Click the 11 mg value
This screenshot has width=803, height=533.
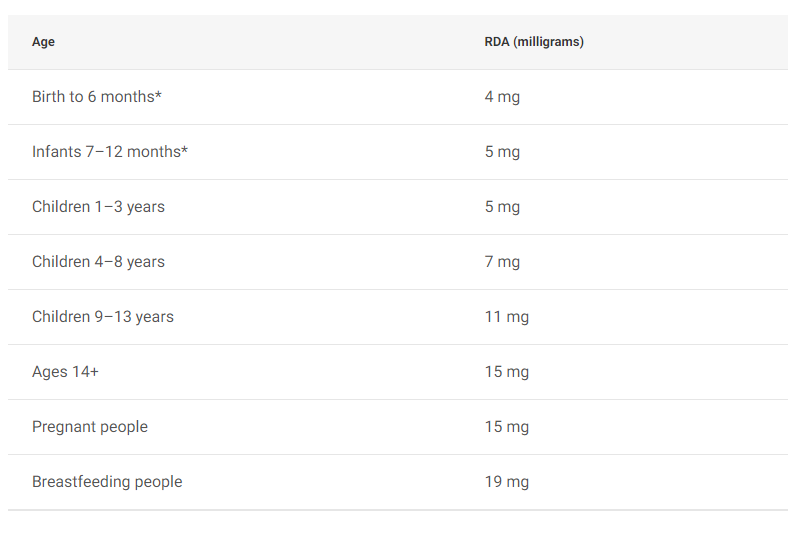(x=506, y=317)
